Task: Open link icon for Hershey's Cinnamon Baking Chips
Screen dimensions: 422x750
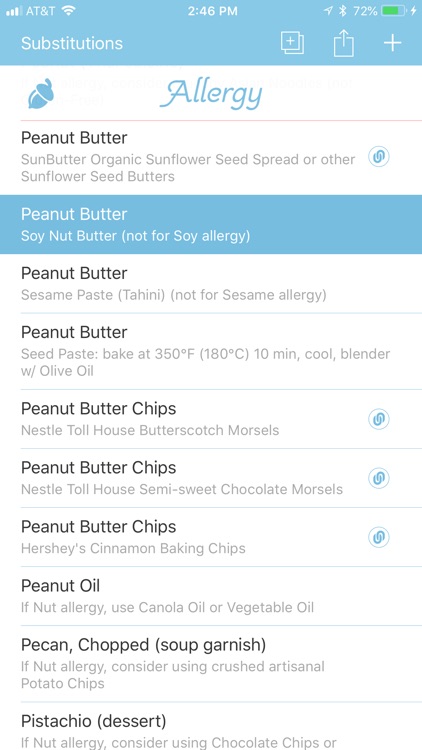Action: click(378, 537)
